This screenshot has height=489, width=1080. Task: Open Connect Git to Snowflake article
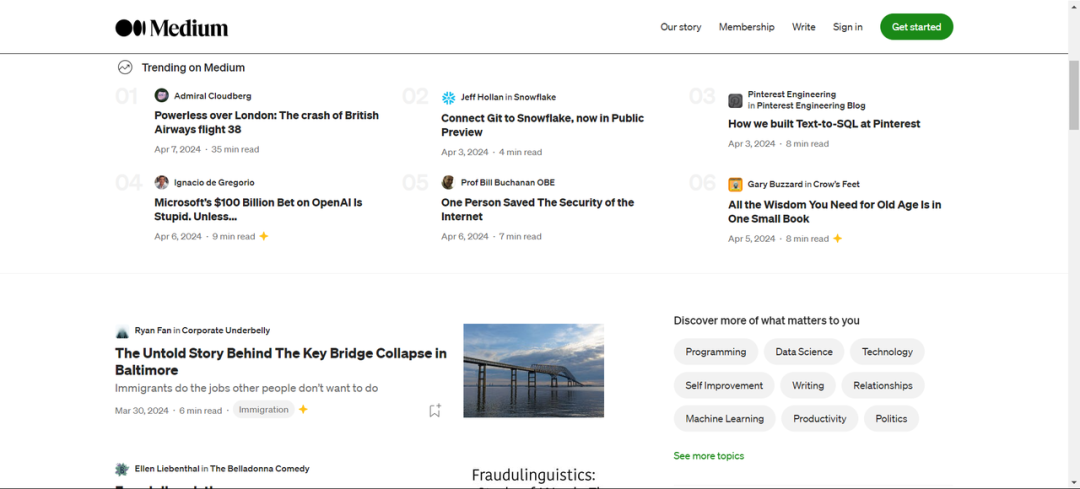pyautogui.click(x=543, y=125)
